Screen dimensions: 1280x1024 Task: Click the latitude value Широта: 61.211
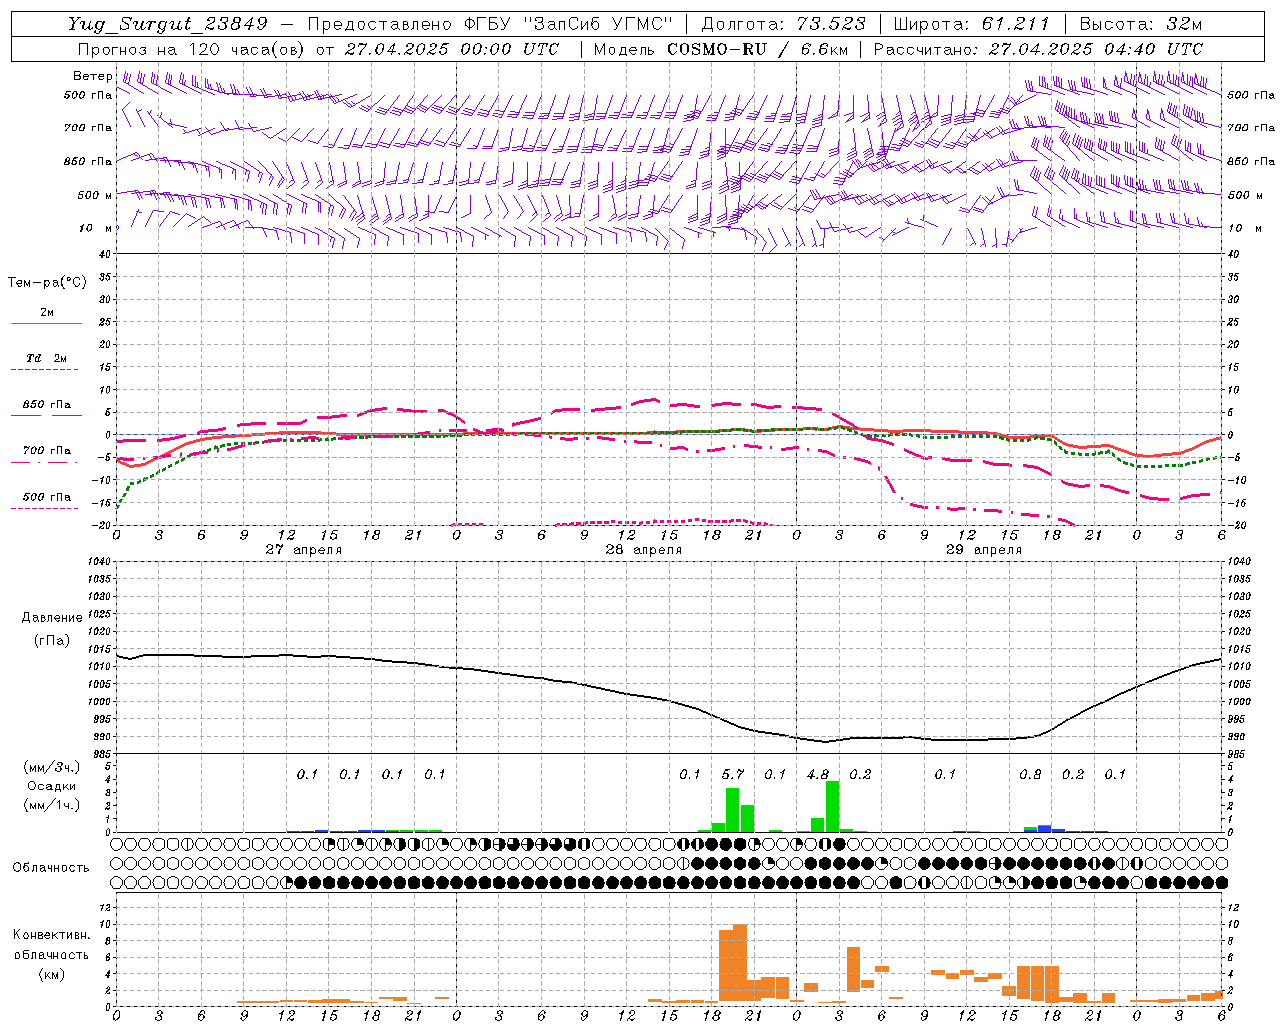point(971,24)
